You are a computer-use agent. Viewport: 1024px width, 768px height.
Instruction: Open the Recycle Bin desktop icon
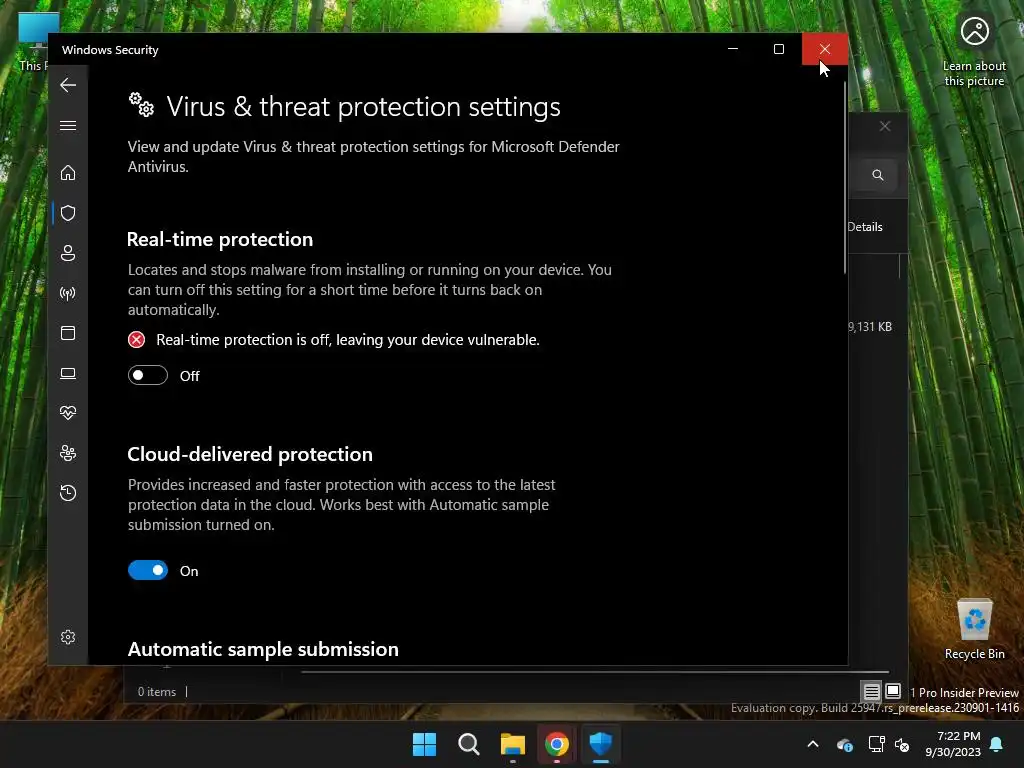coord(974,629)
